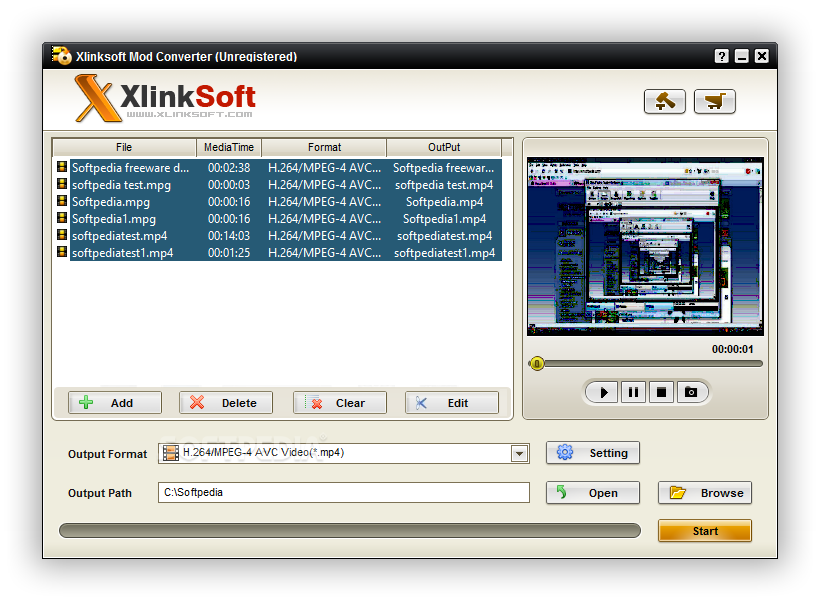Clear the file list
The height and width of the screenshot is (601, 820).
coord(340,403)
